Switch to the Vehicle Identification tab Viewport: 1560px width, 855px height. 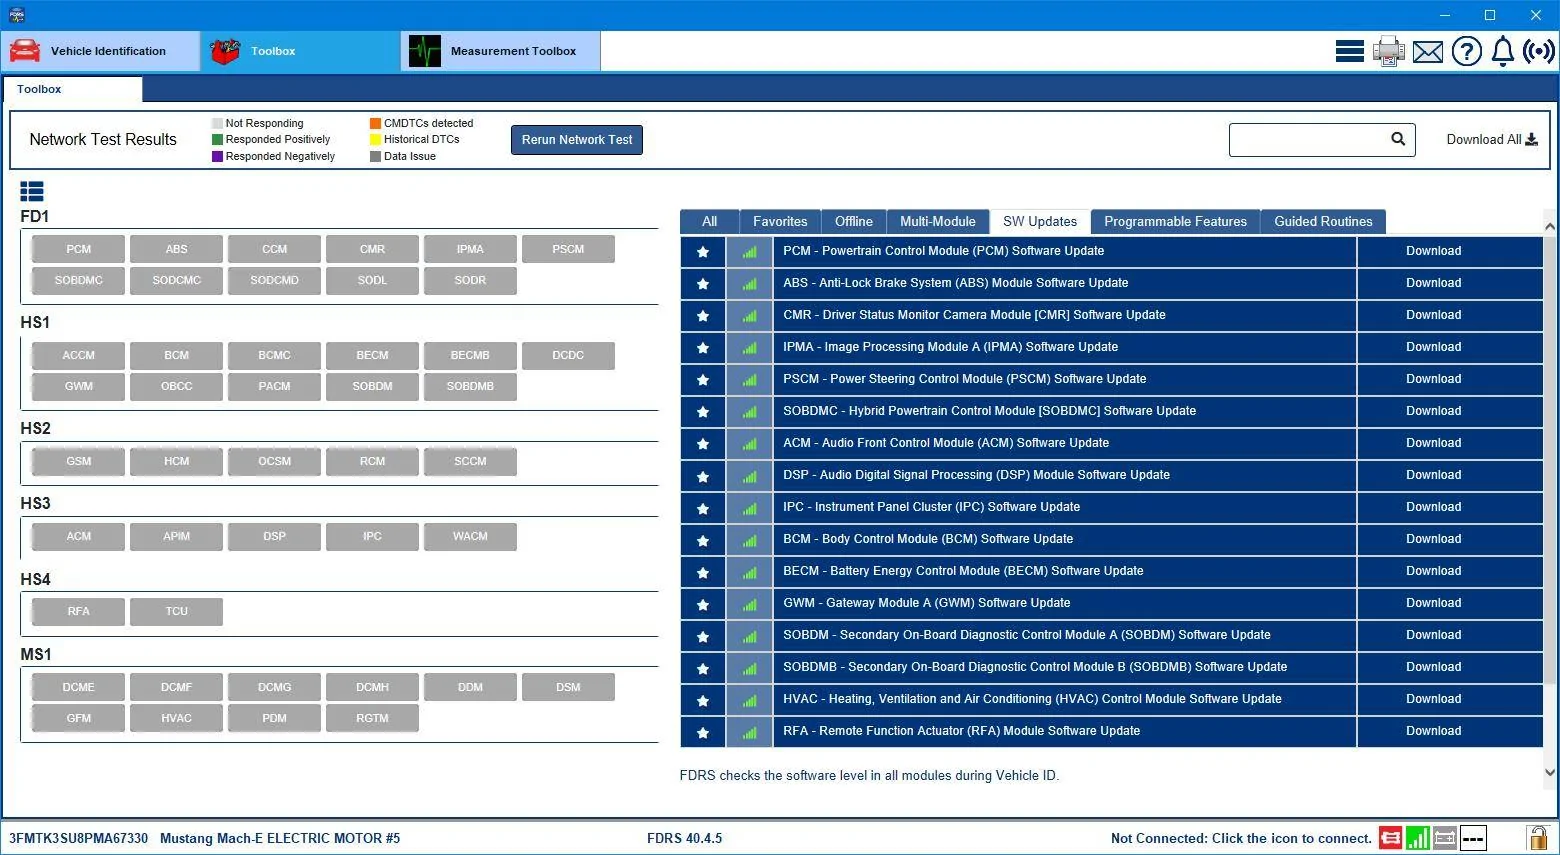[x=100, y=51]
